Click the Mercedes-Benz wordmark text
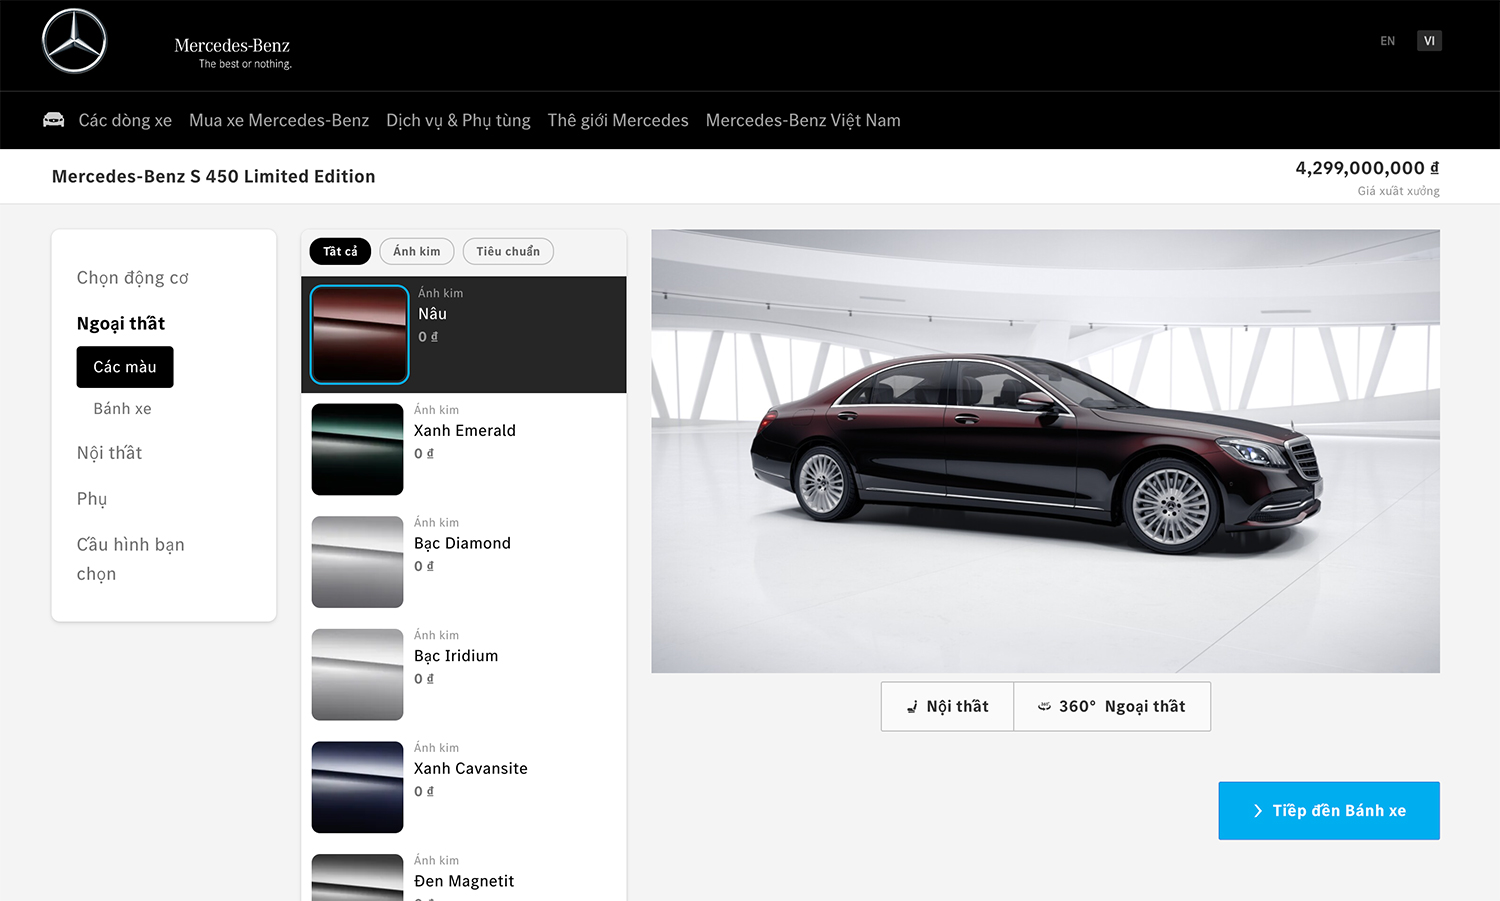Image resolution: width=1500 pixels, height=901 pixels. [x=232, y=45]
